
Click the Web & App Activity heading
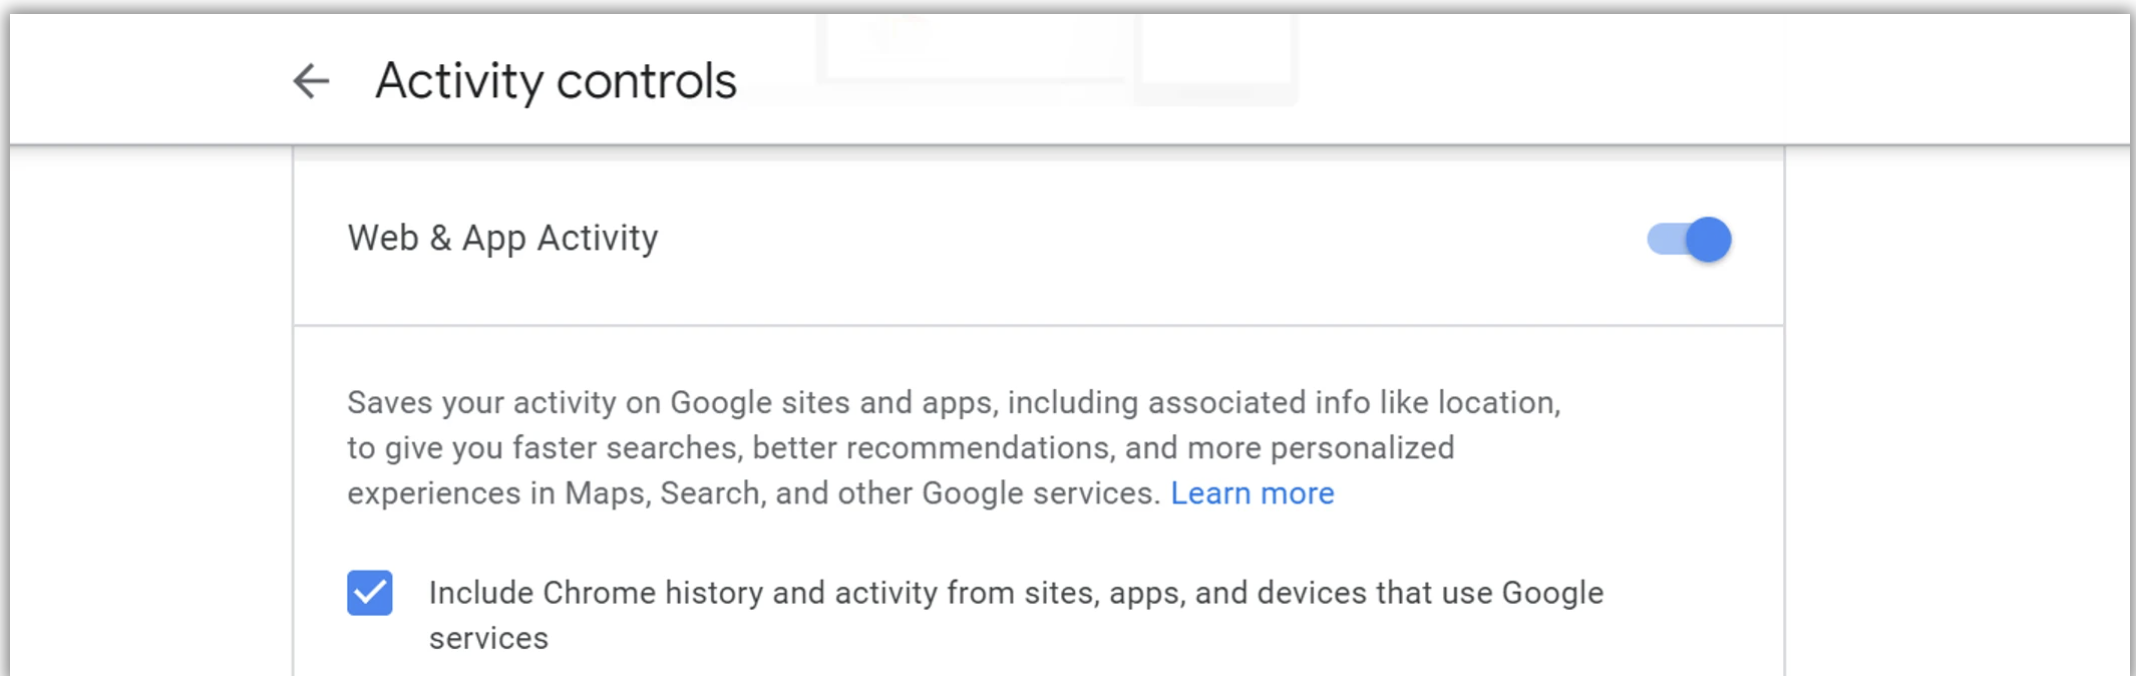click(x=503, y=238)
